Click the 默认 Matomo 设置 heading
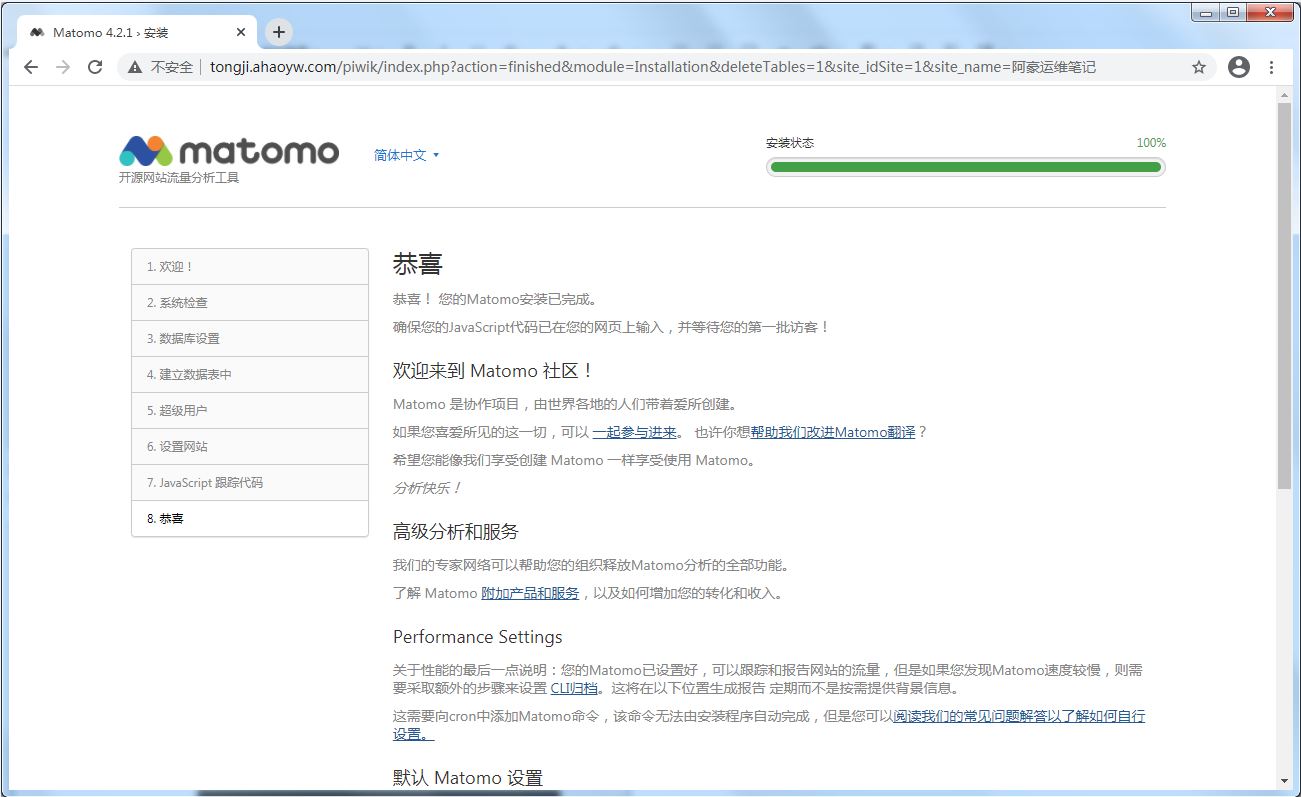 pos(468,777)
